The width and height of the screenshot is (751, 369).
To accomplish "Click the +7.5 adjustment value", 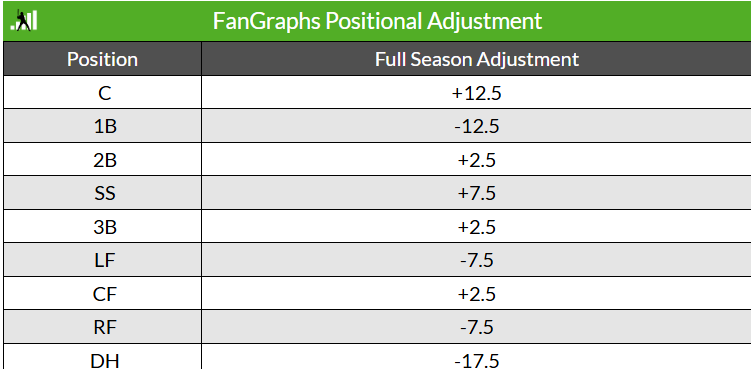I will point(477,194).
